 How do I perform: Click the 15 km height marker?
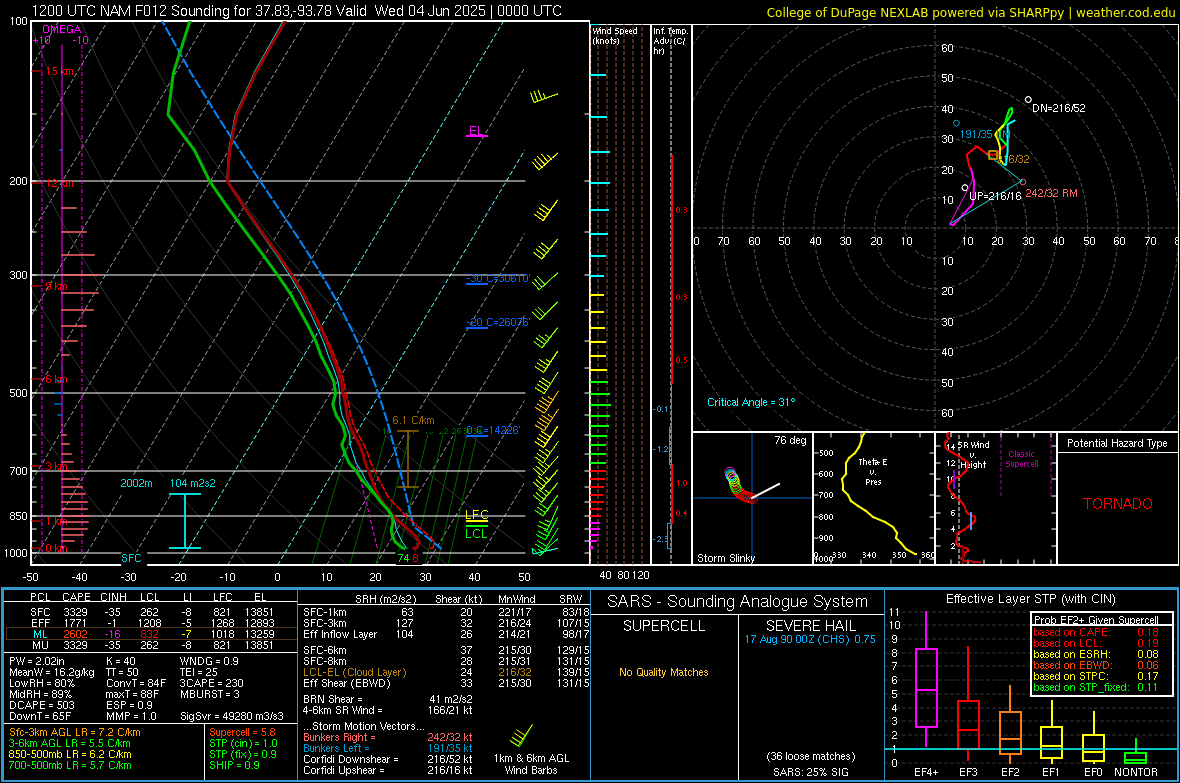[x=59, y=72]
